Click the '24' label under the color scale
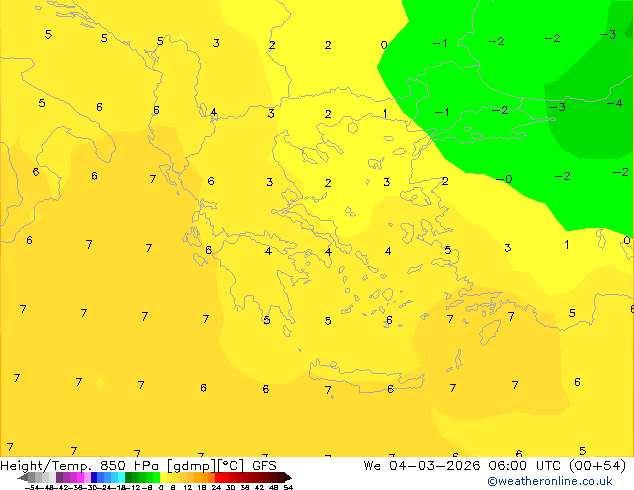 216,487
